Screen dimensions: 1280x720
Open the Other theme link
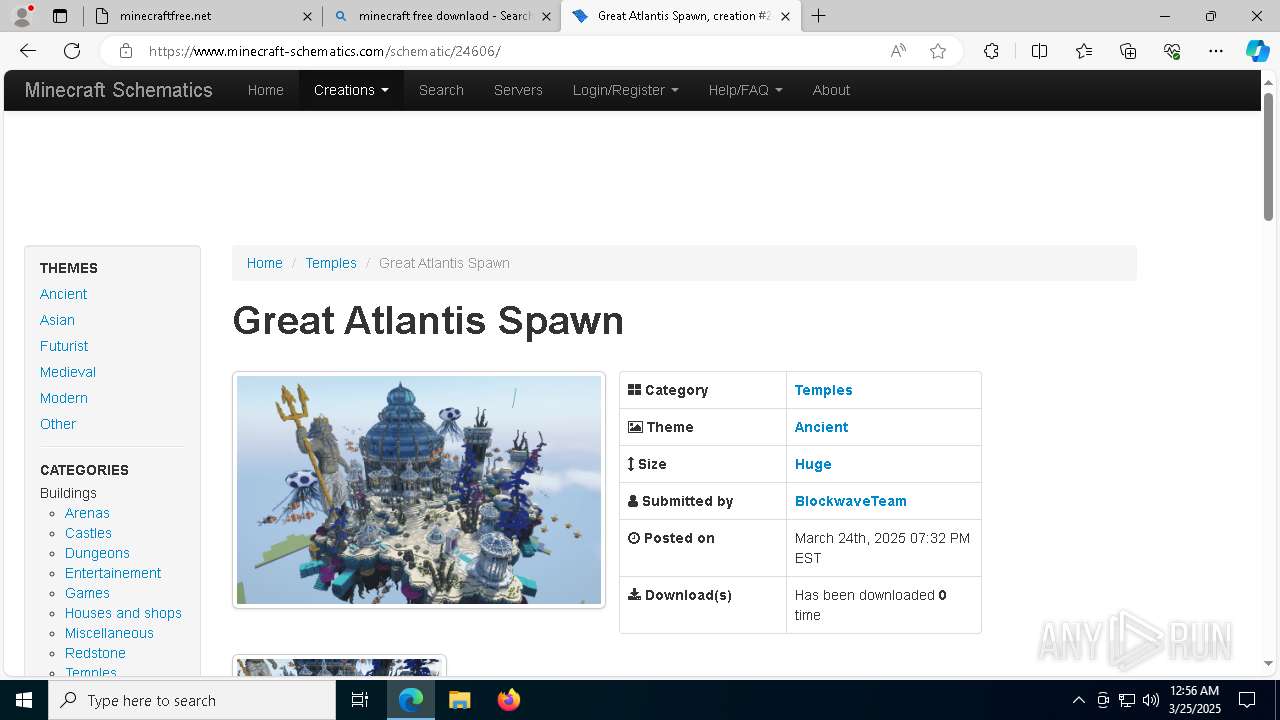(58, 424)
